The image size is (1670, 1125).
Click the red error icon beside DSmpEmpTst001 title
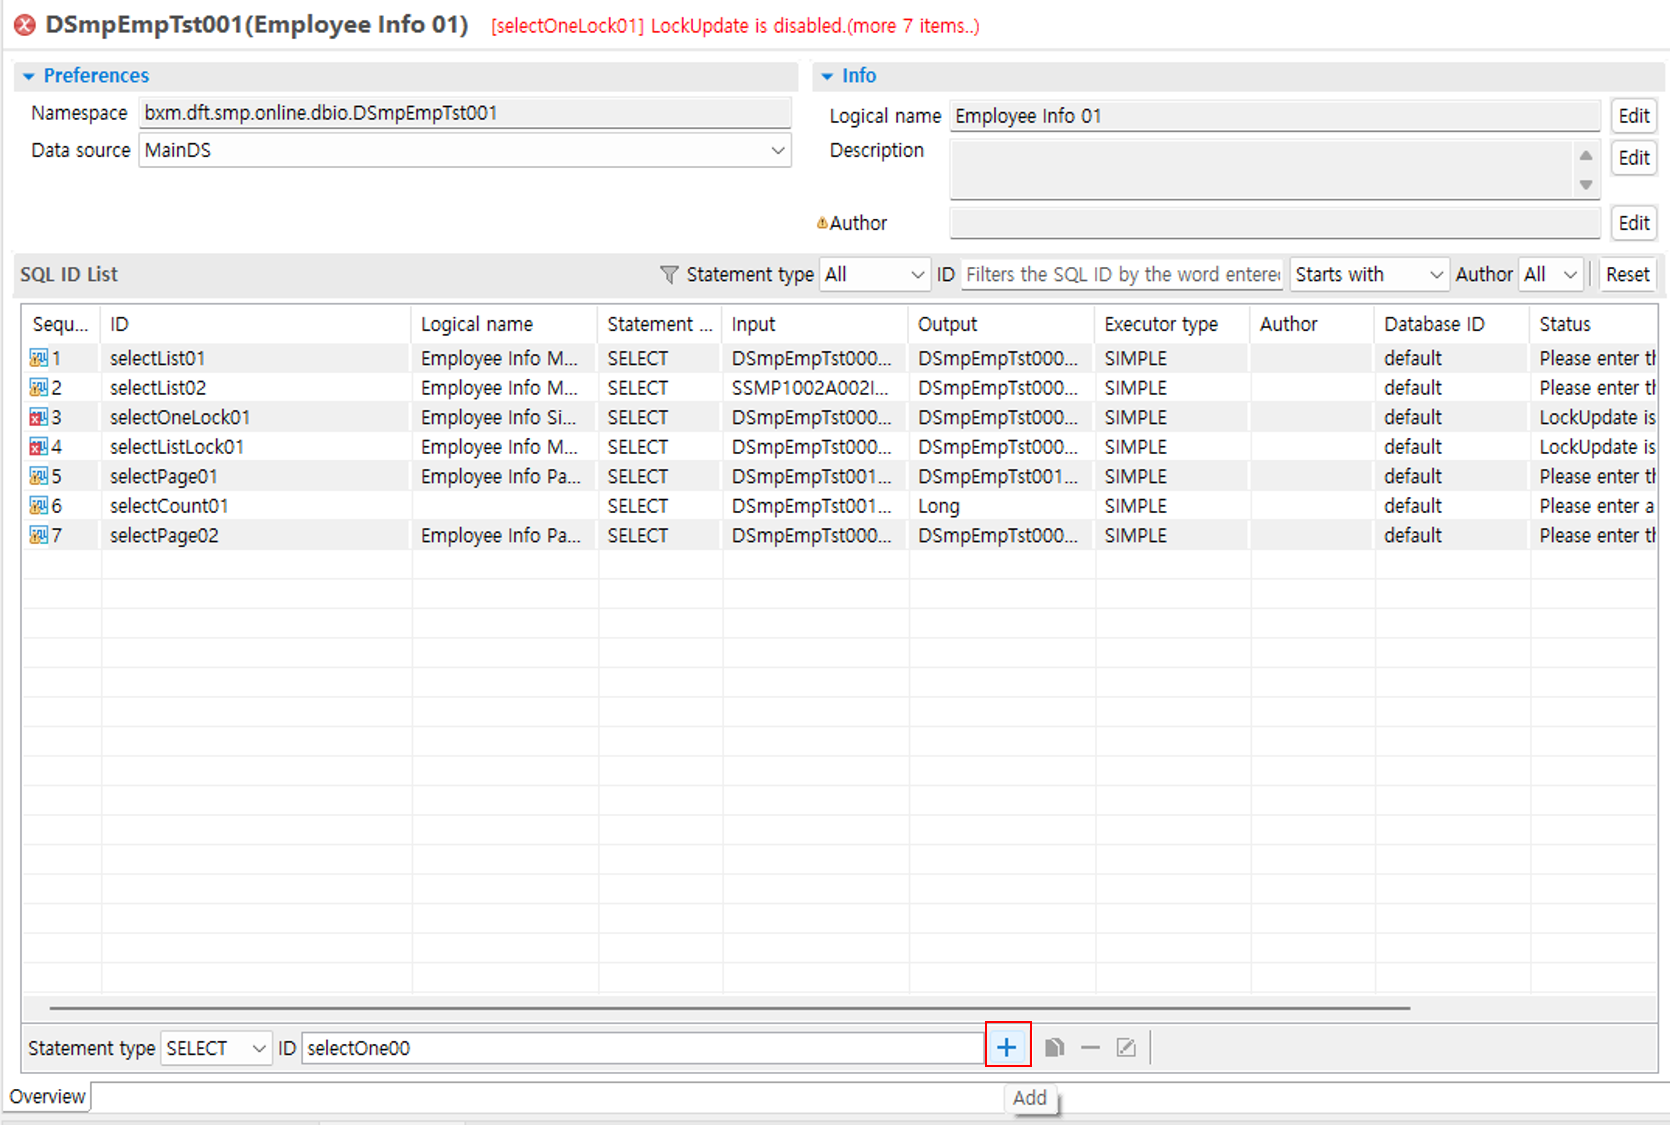pyautogui.click(x=24, y=26)
